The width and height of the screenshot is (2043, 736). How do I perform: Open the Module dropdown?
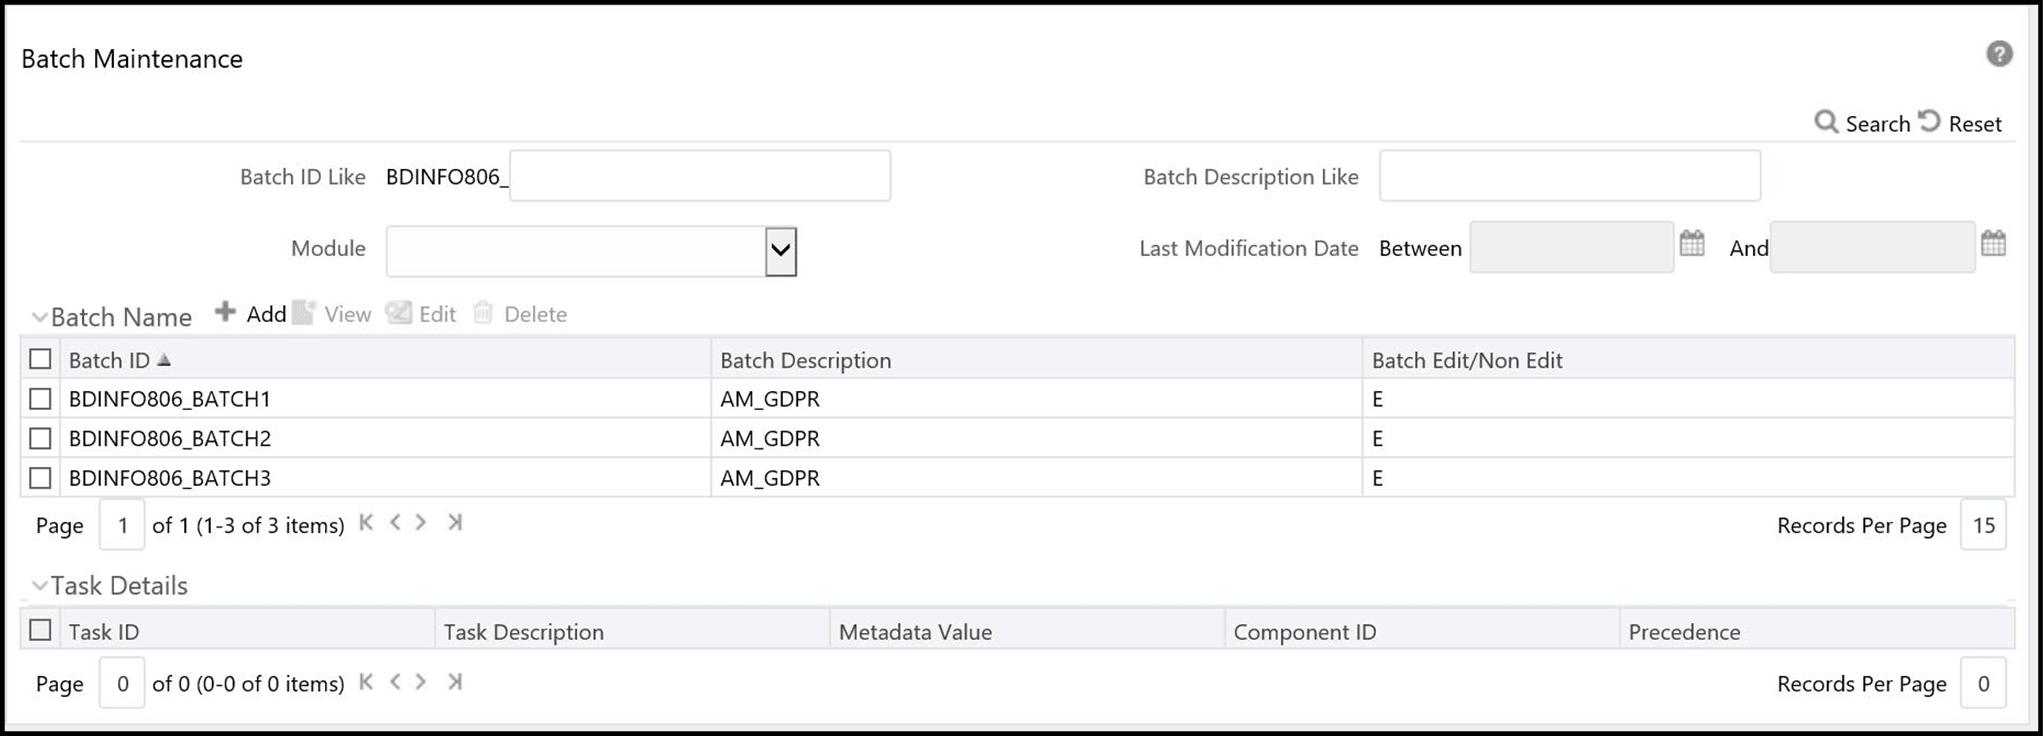pyautogui.click(x=780, y=251)
